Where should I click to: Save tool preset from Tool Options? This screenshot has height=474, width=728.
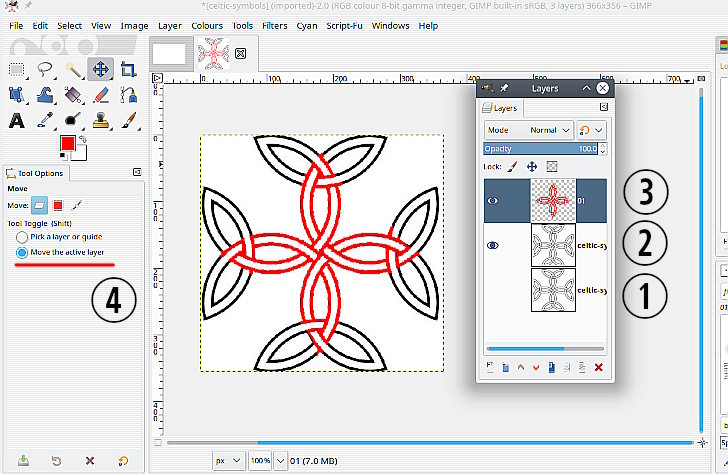tap(22, 461)
